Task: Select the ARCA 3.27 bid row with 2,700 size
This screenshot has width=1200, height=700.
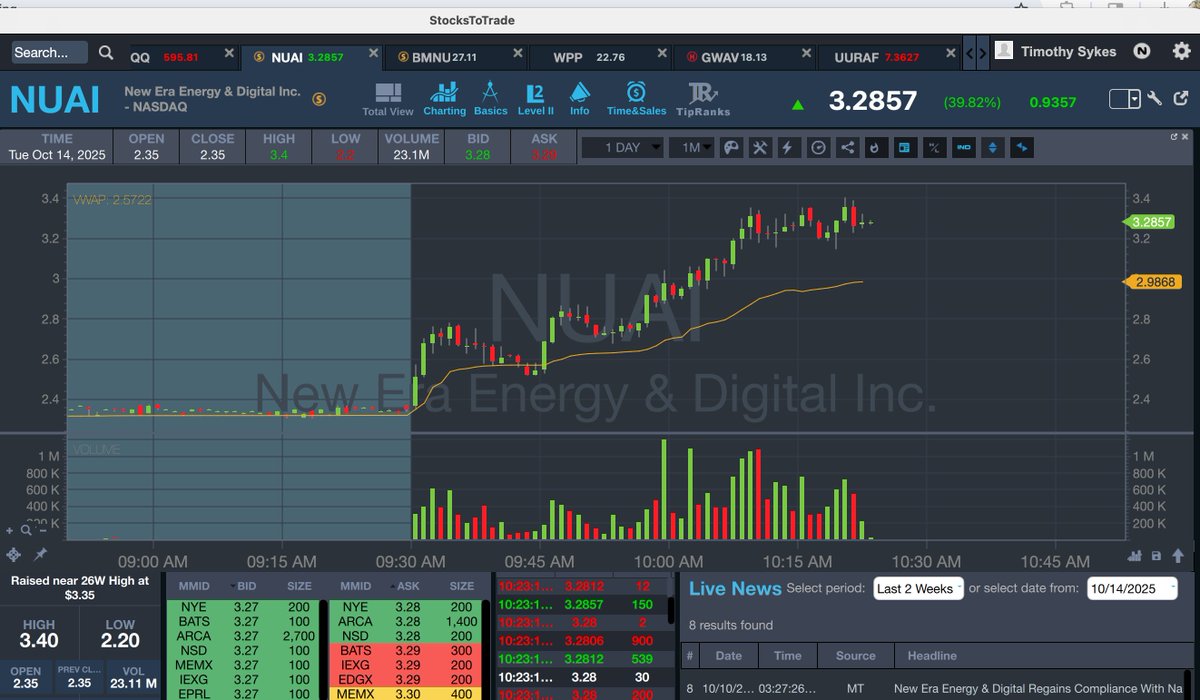Action: 243,635
